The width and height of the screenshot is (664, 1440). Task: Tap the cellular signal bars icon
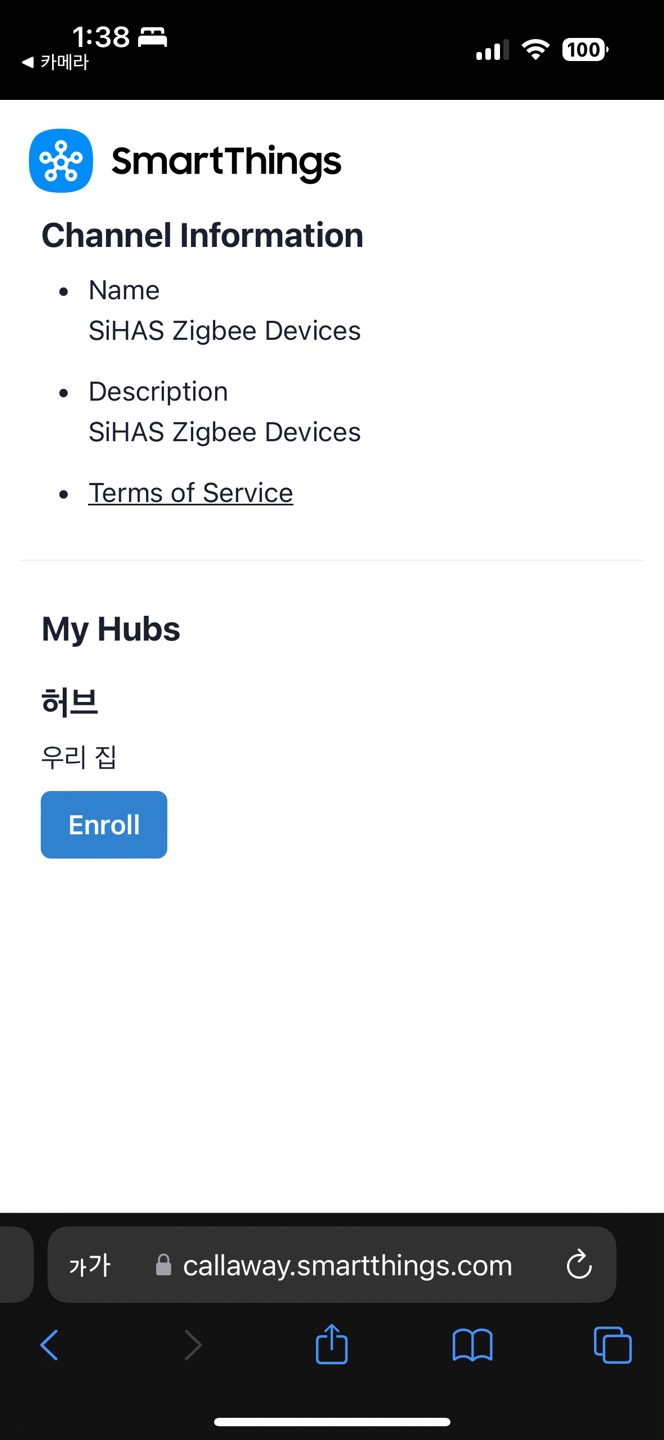tap(491, 50)
